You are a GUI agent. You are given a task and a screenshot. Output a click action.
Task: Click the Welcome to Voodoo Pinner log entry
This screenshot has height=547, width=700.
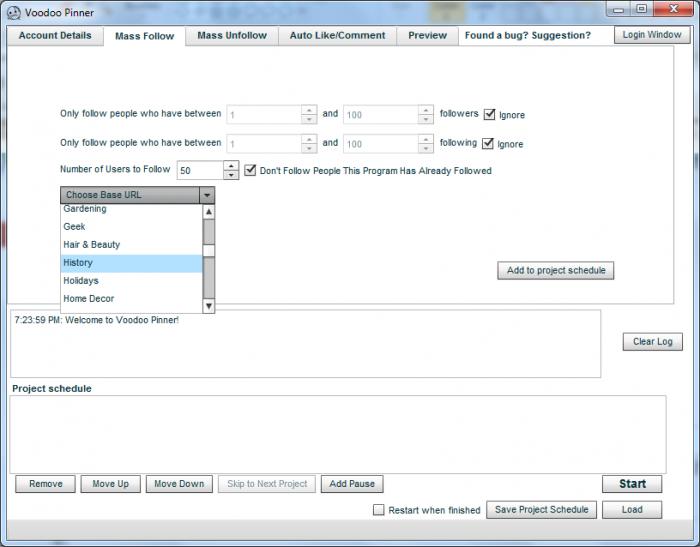(96, 320)
